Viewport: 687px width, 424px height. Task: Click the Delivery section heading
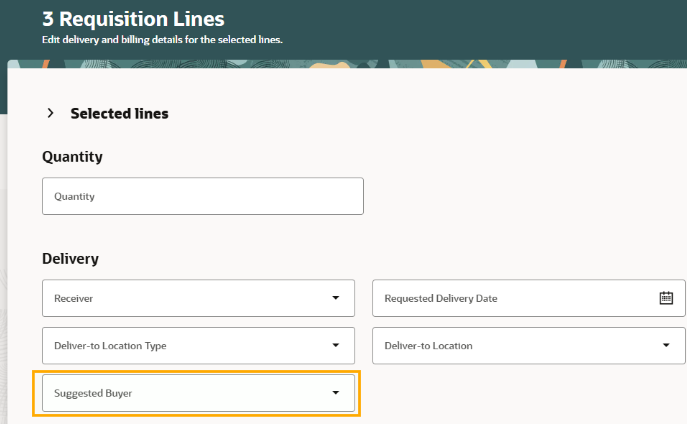click(70, 259)
